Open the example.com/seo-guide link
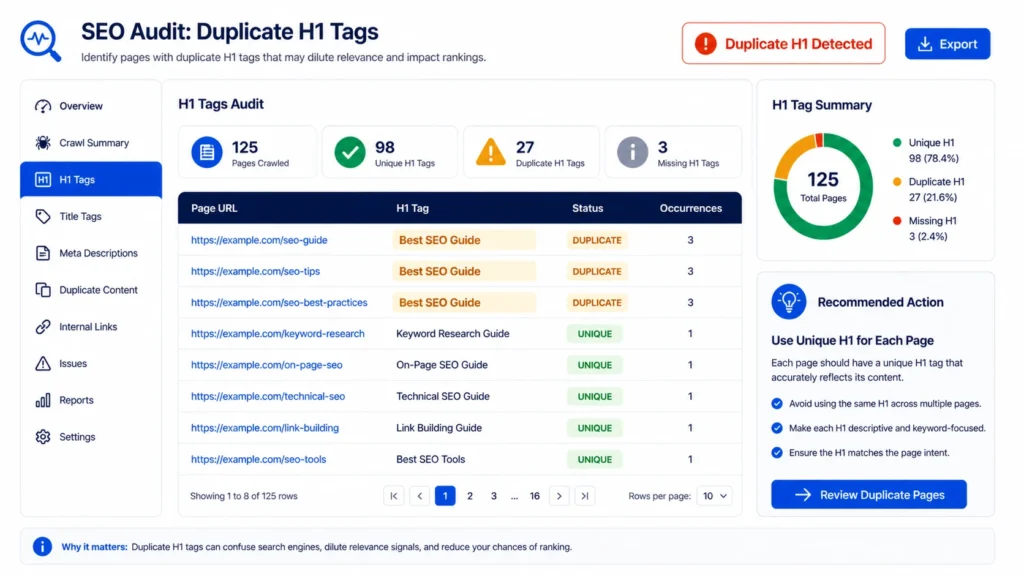Screen dimensions: 1024x576 click(x=259, y=240)
